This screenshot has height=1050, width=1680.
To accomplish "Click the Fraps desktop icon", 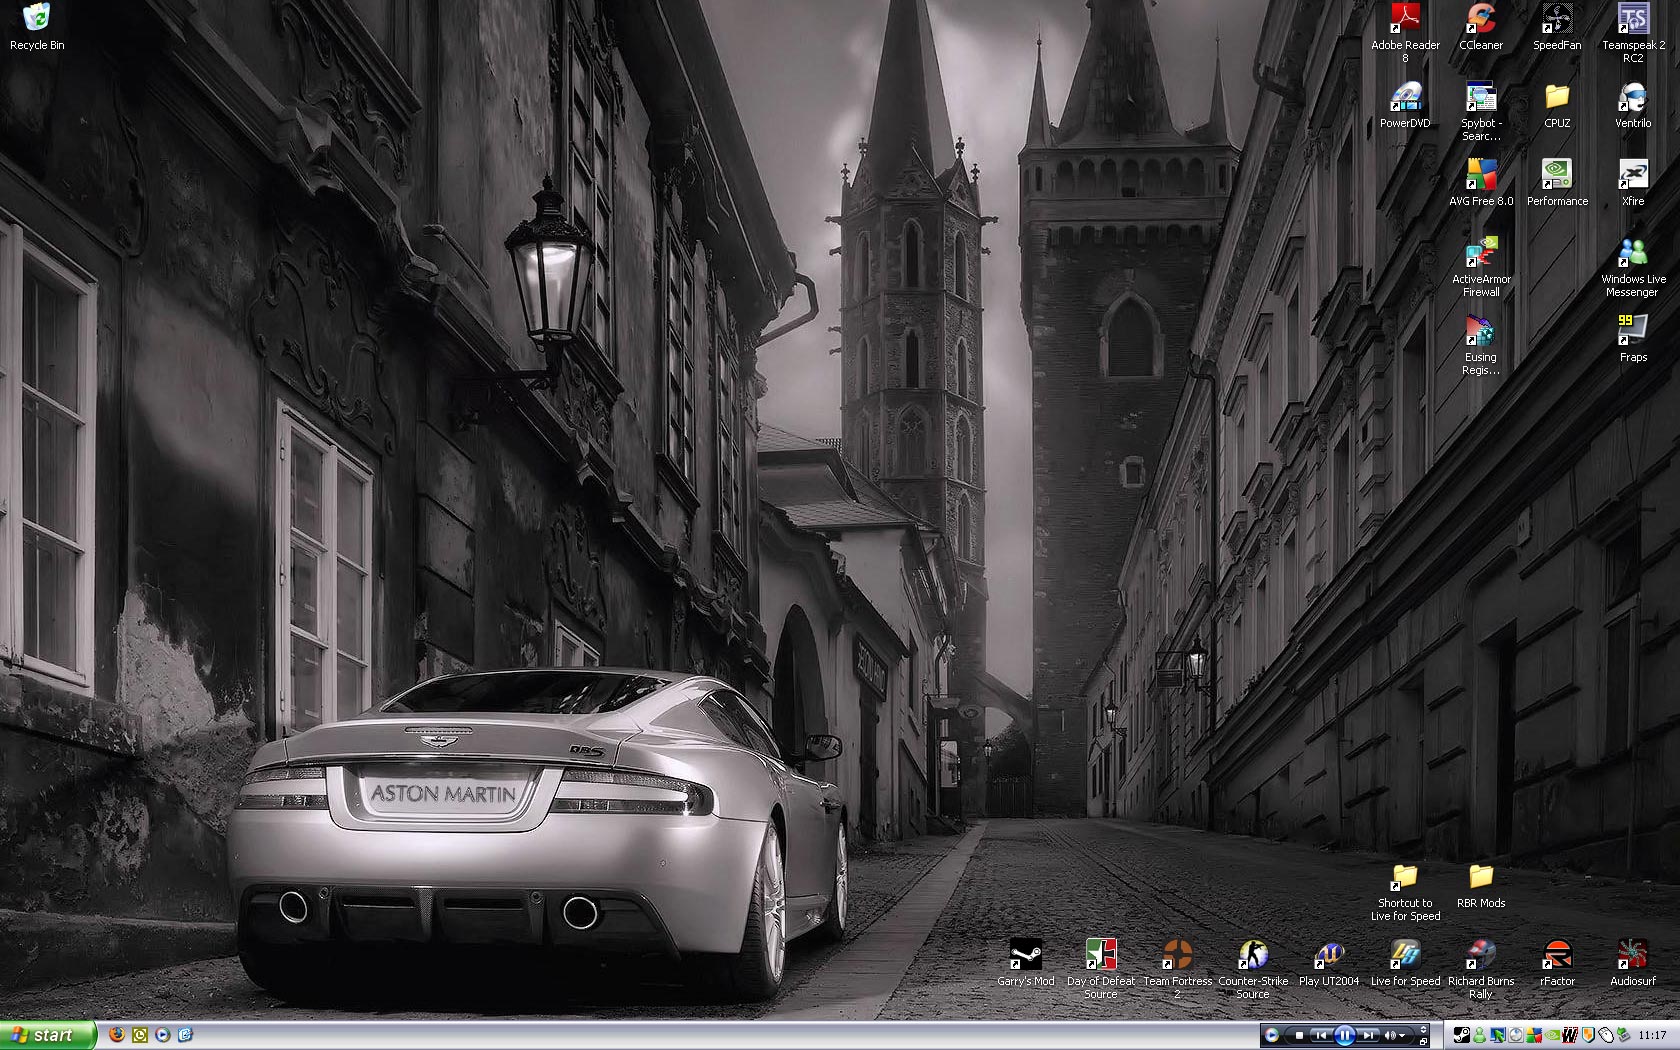I will [1633, 339].
